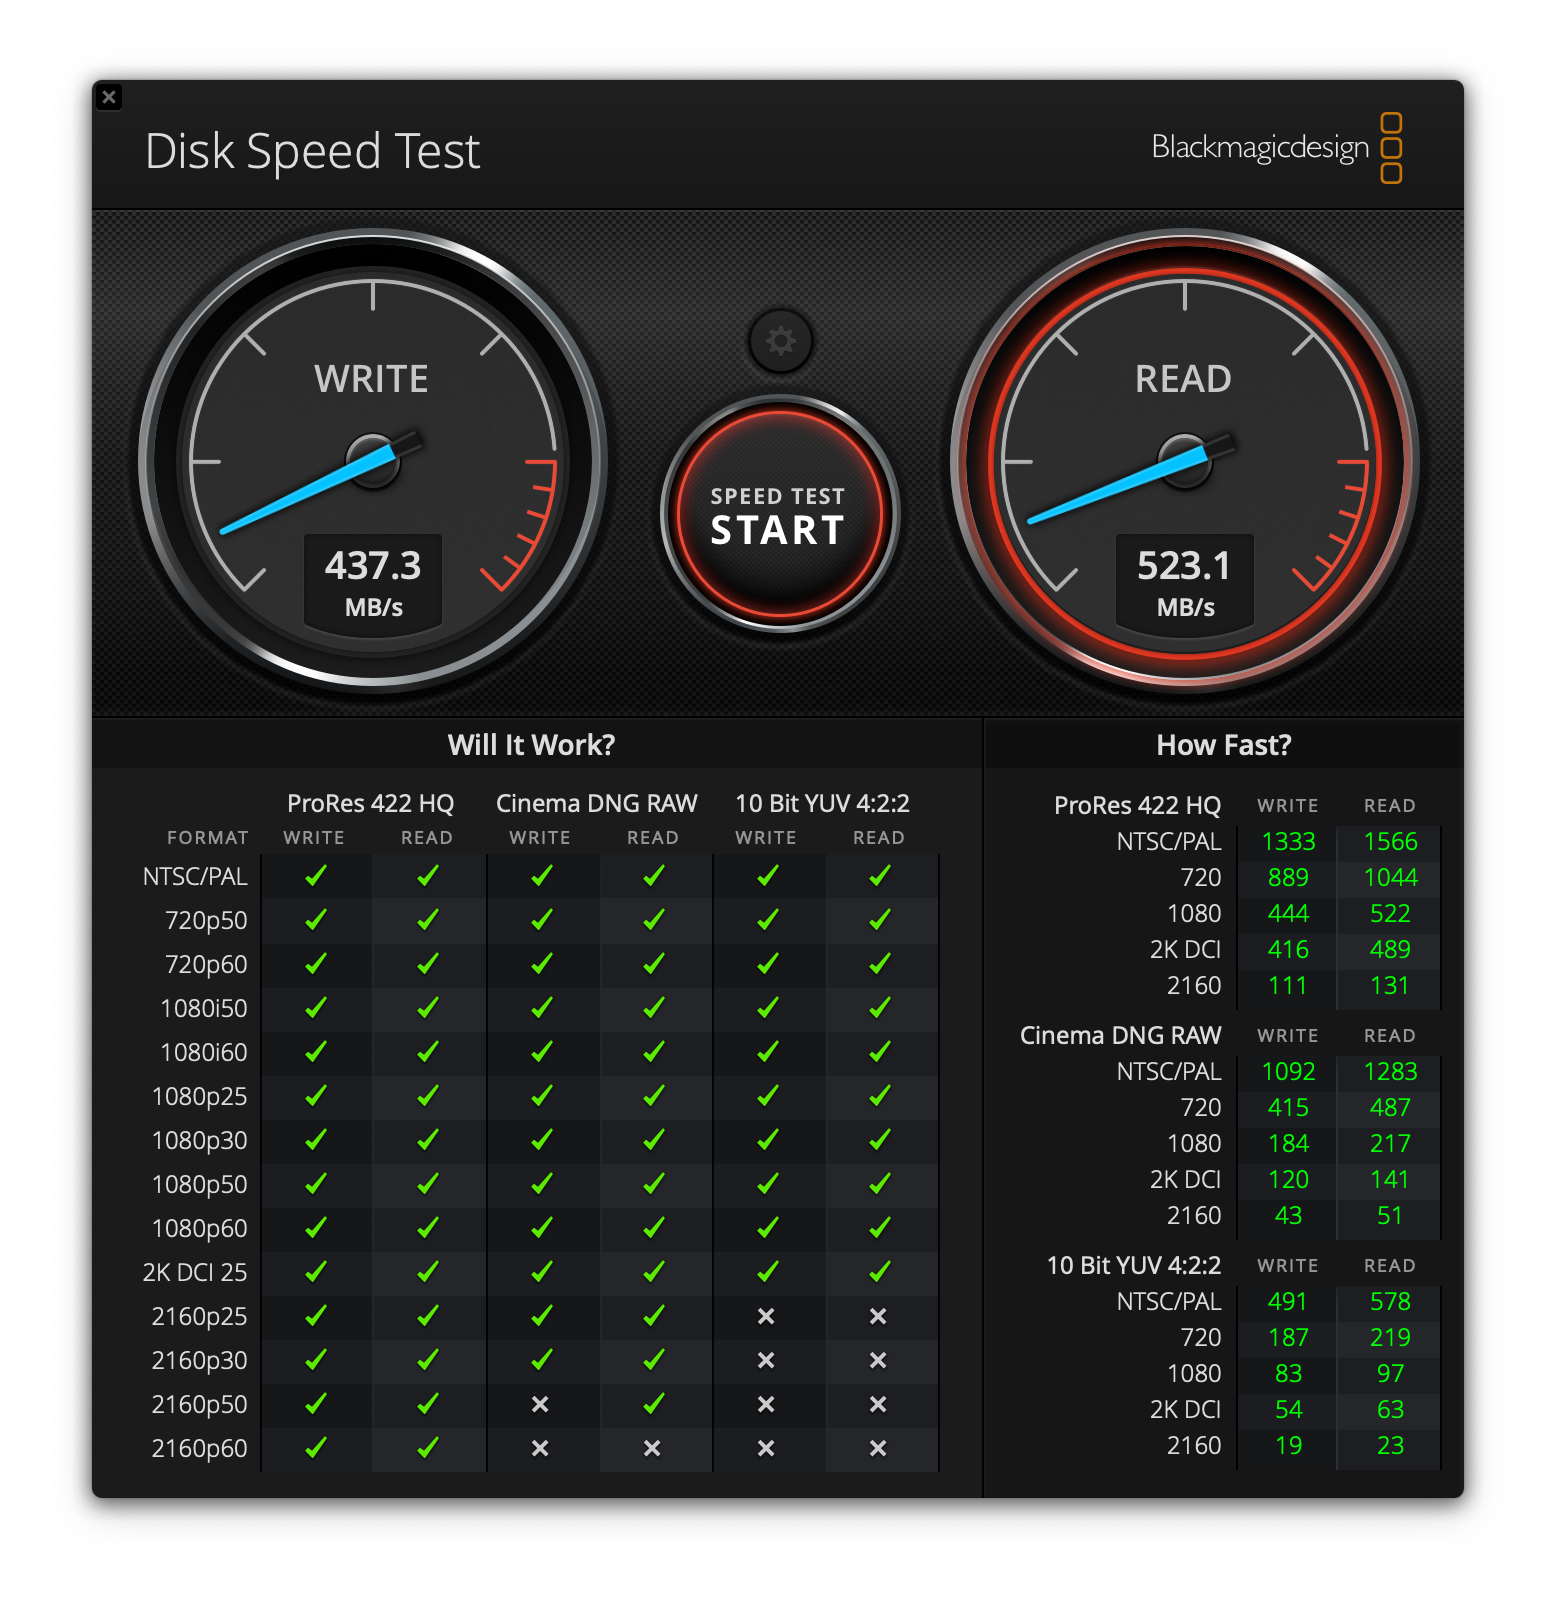
Task: Click the Cinema DNG RAW read X mark for 2160p60
Action: (x=652, y=1449)
